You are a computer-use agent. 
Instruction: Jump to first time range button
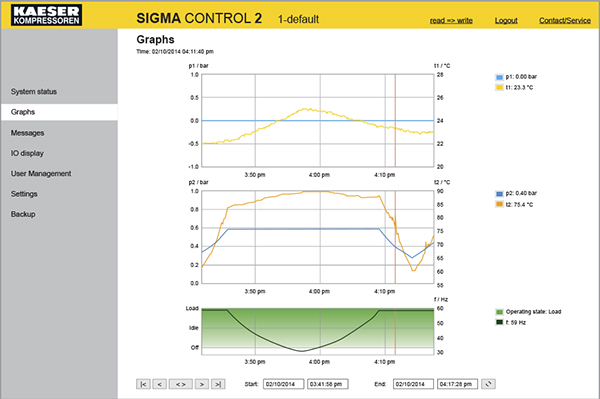click(x=143, y=384)
